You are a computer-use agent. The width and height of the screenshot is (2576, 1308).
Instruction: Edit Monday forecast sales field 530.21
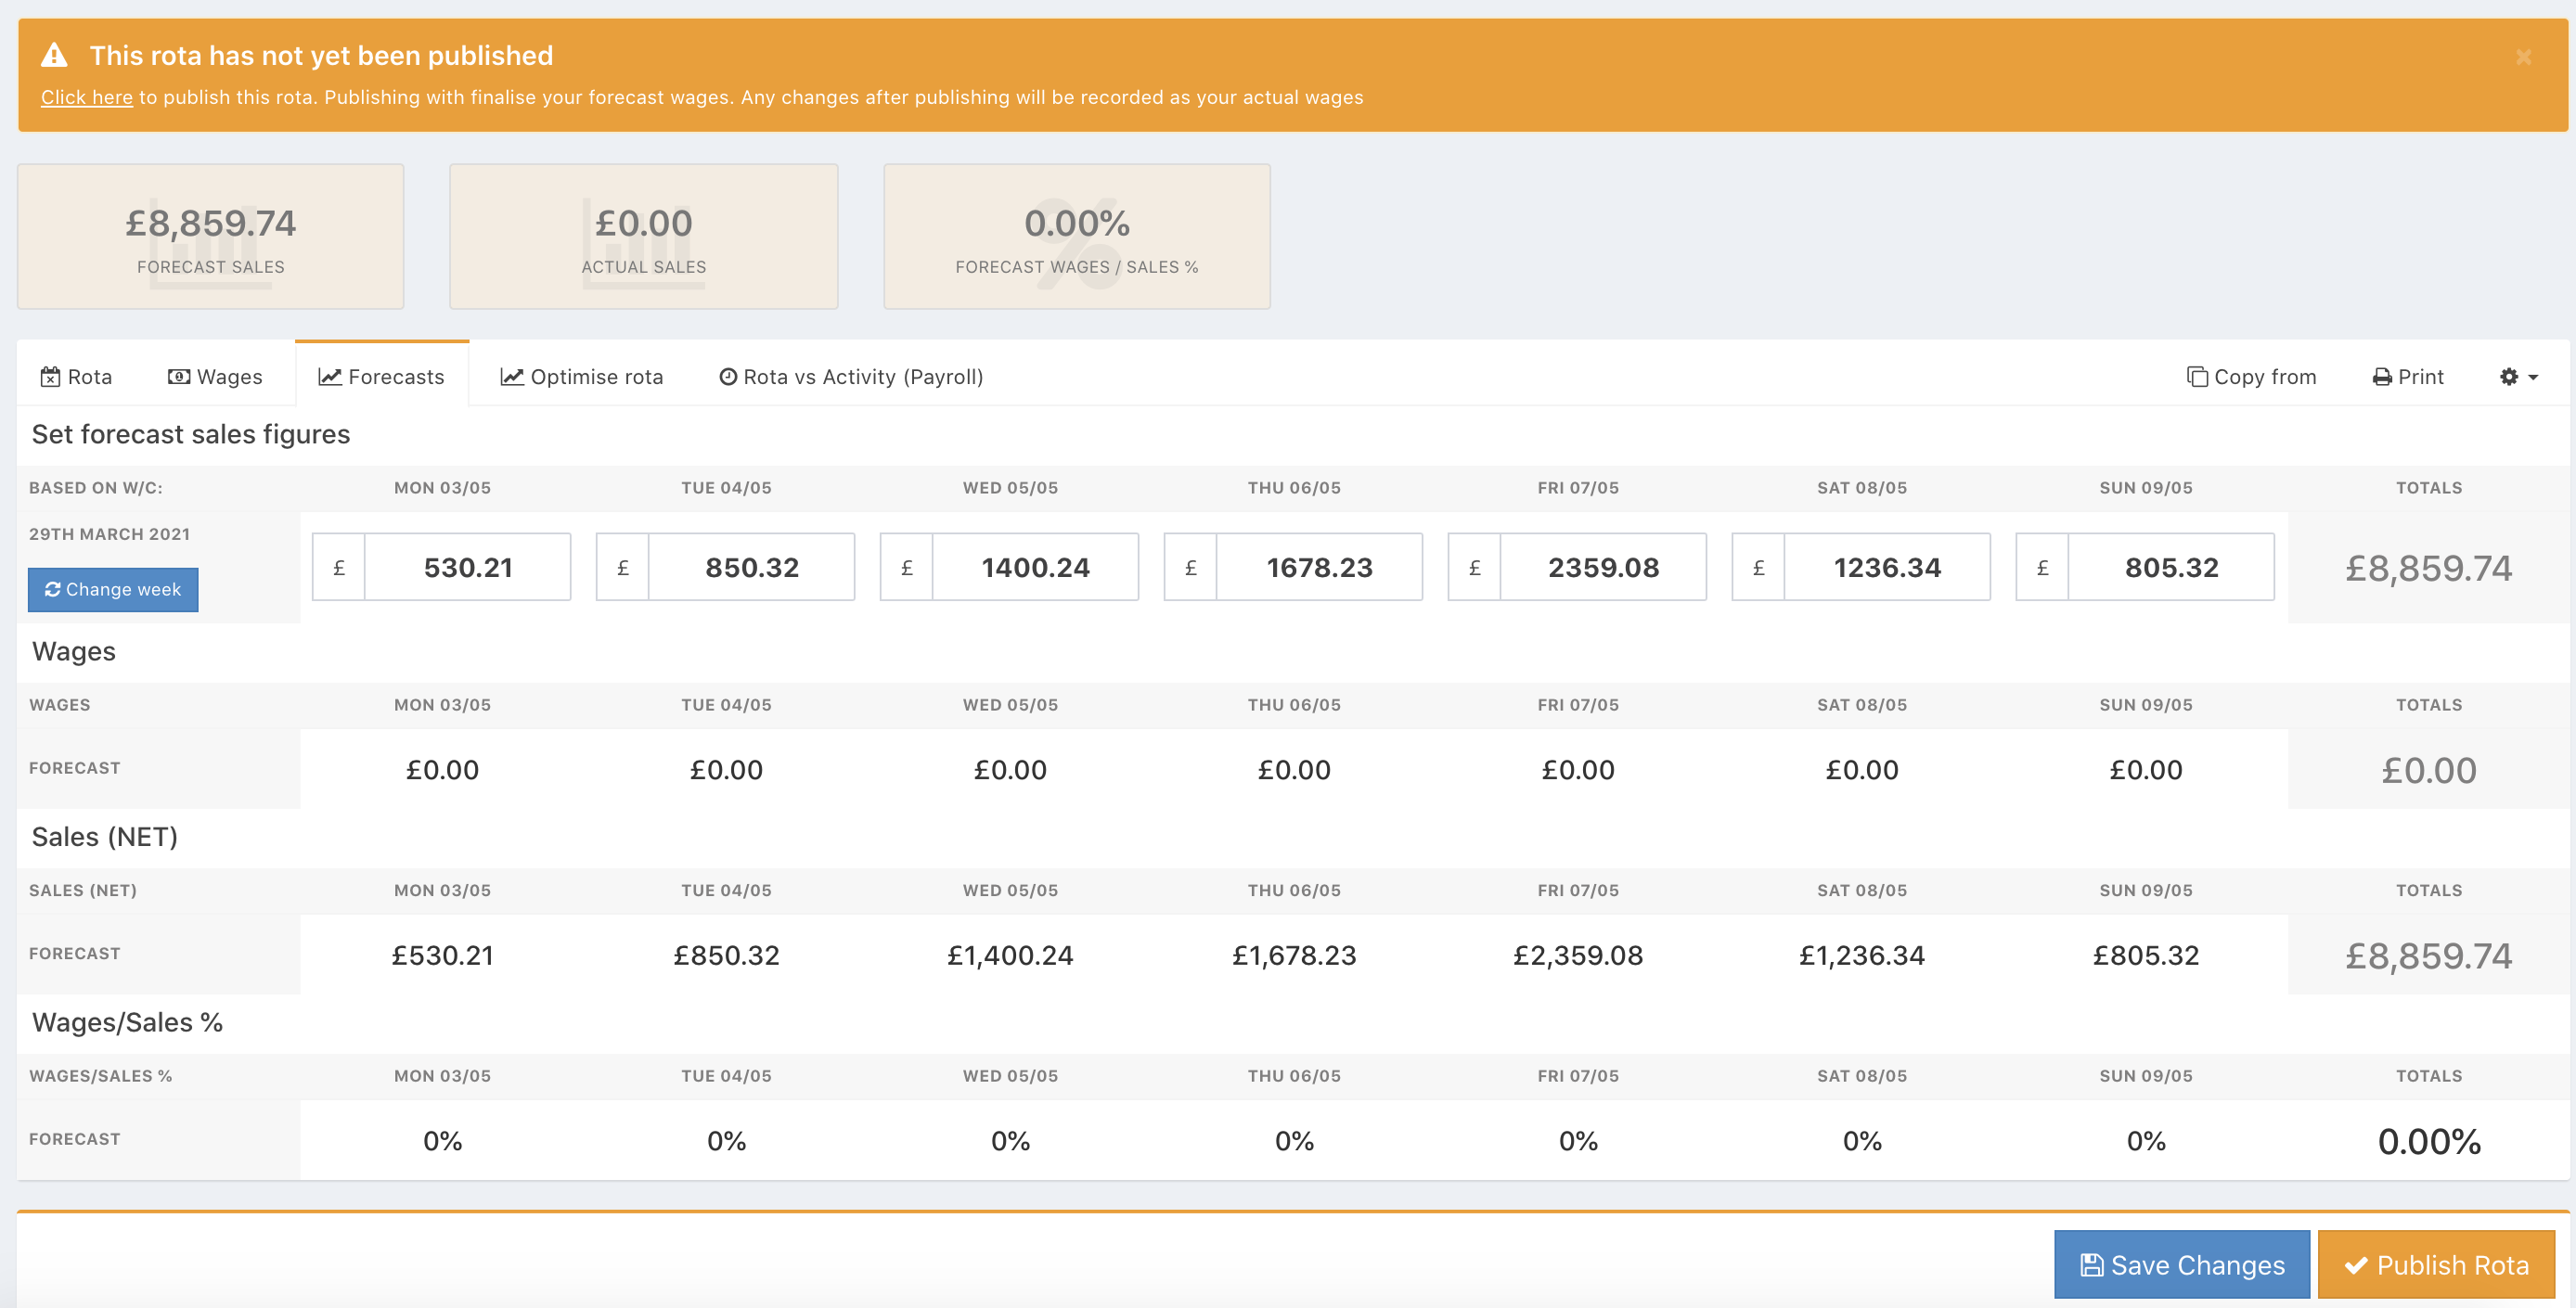(467, 567)
